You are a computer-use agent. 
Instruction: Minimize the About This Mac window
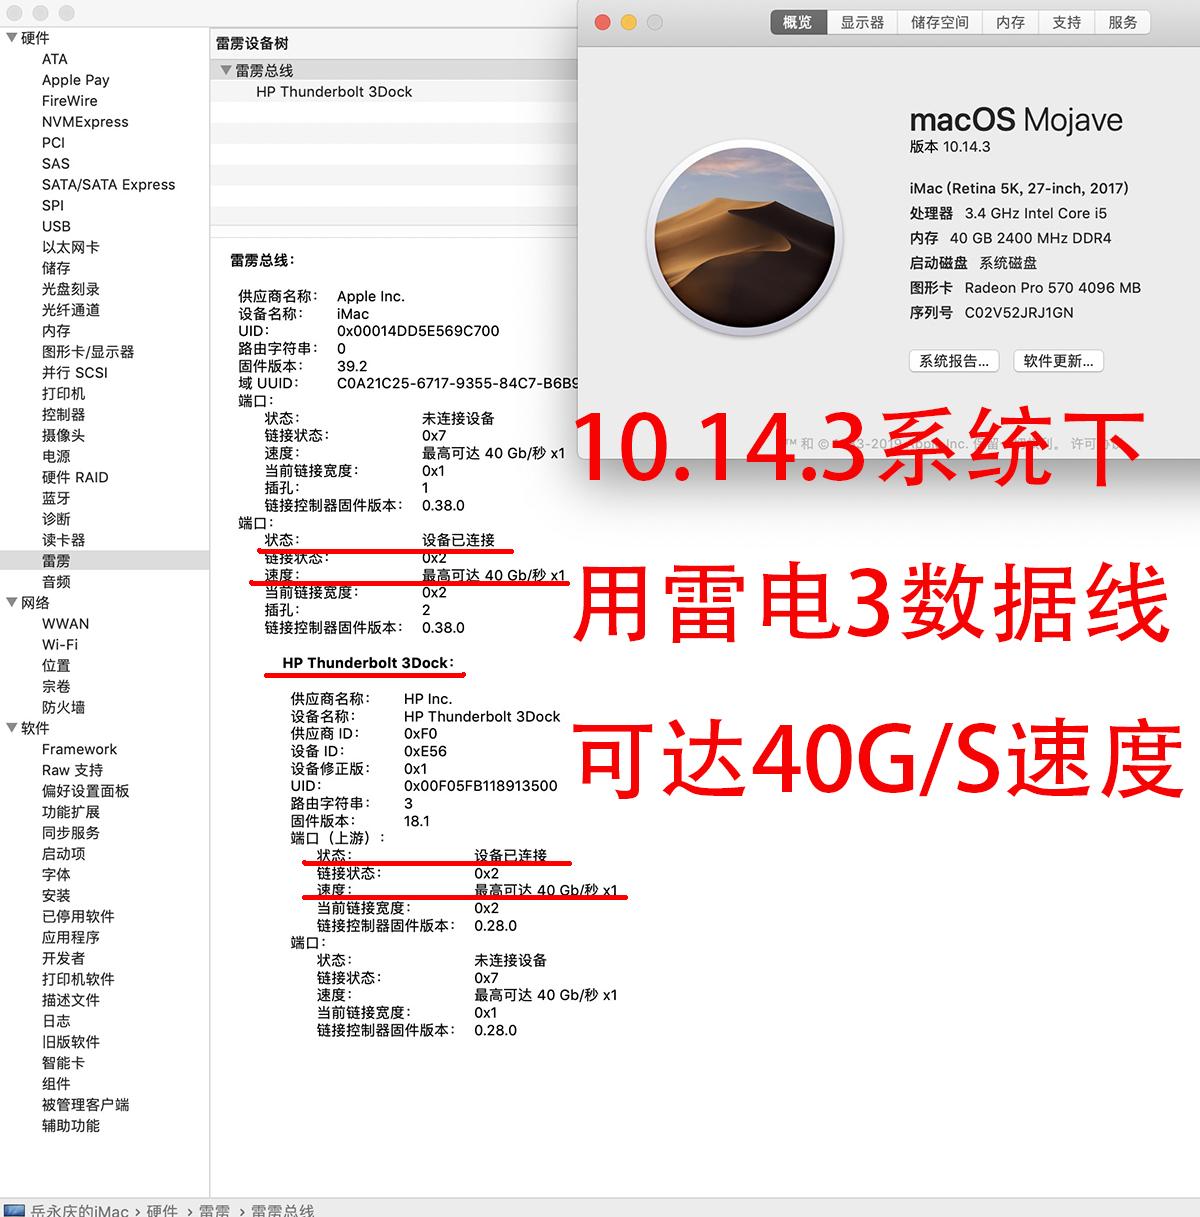click(629, 22)
